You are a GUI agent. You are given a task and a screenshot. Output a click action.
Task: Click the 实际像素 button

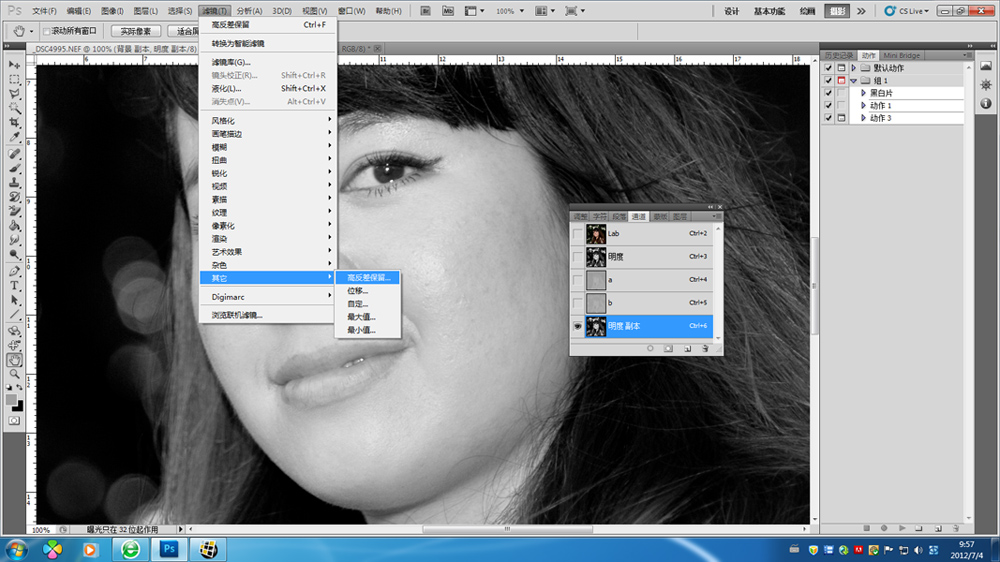[136, 31]
